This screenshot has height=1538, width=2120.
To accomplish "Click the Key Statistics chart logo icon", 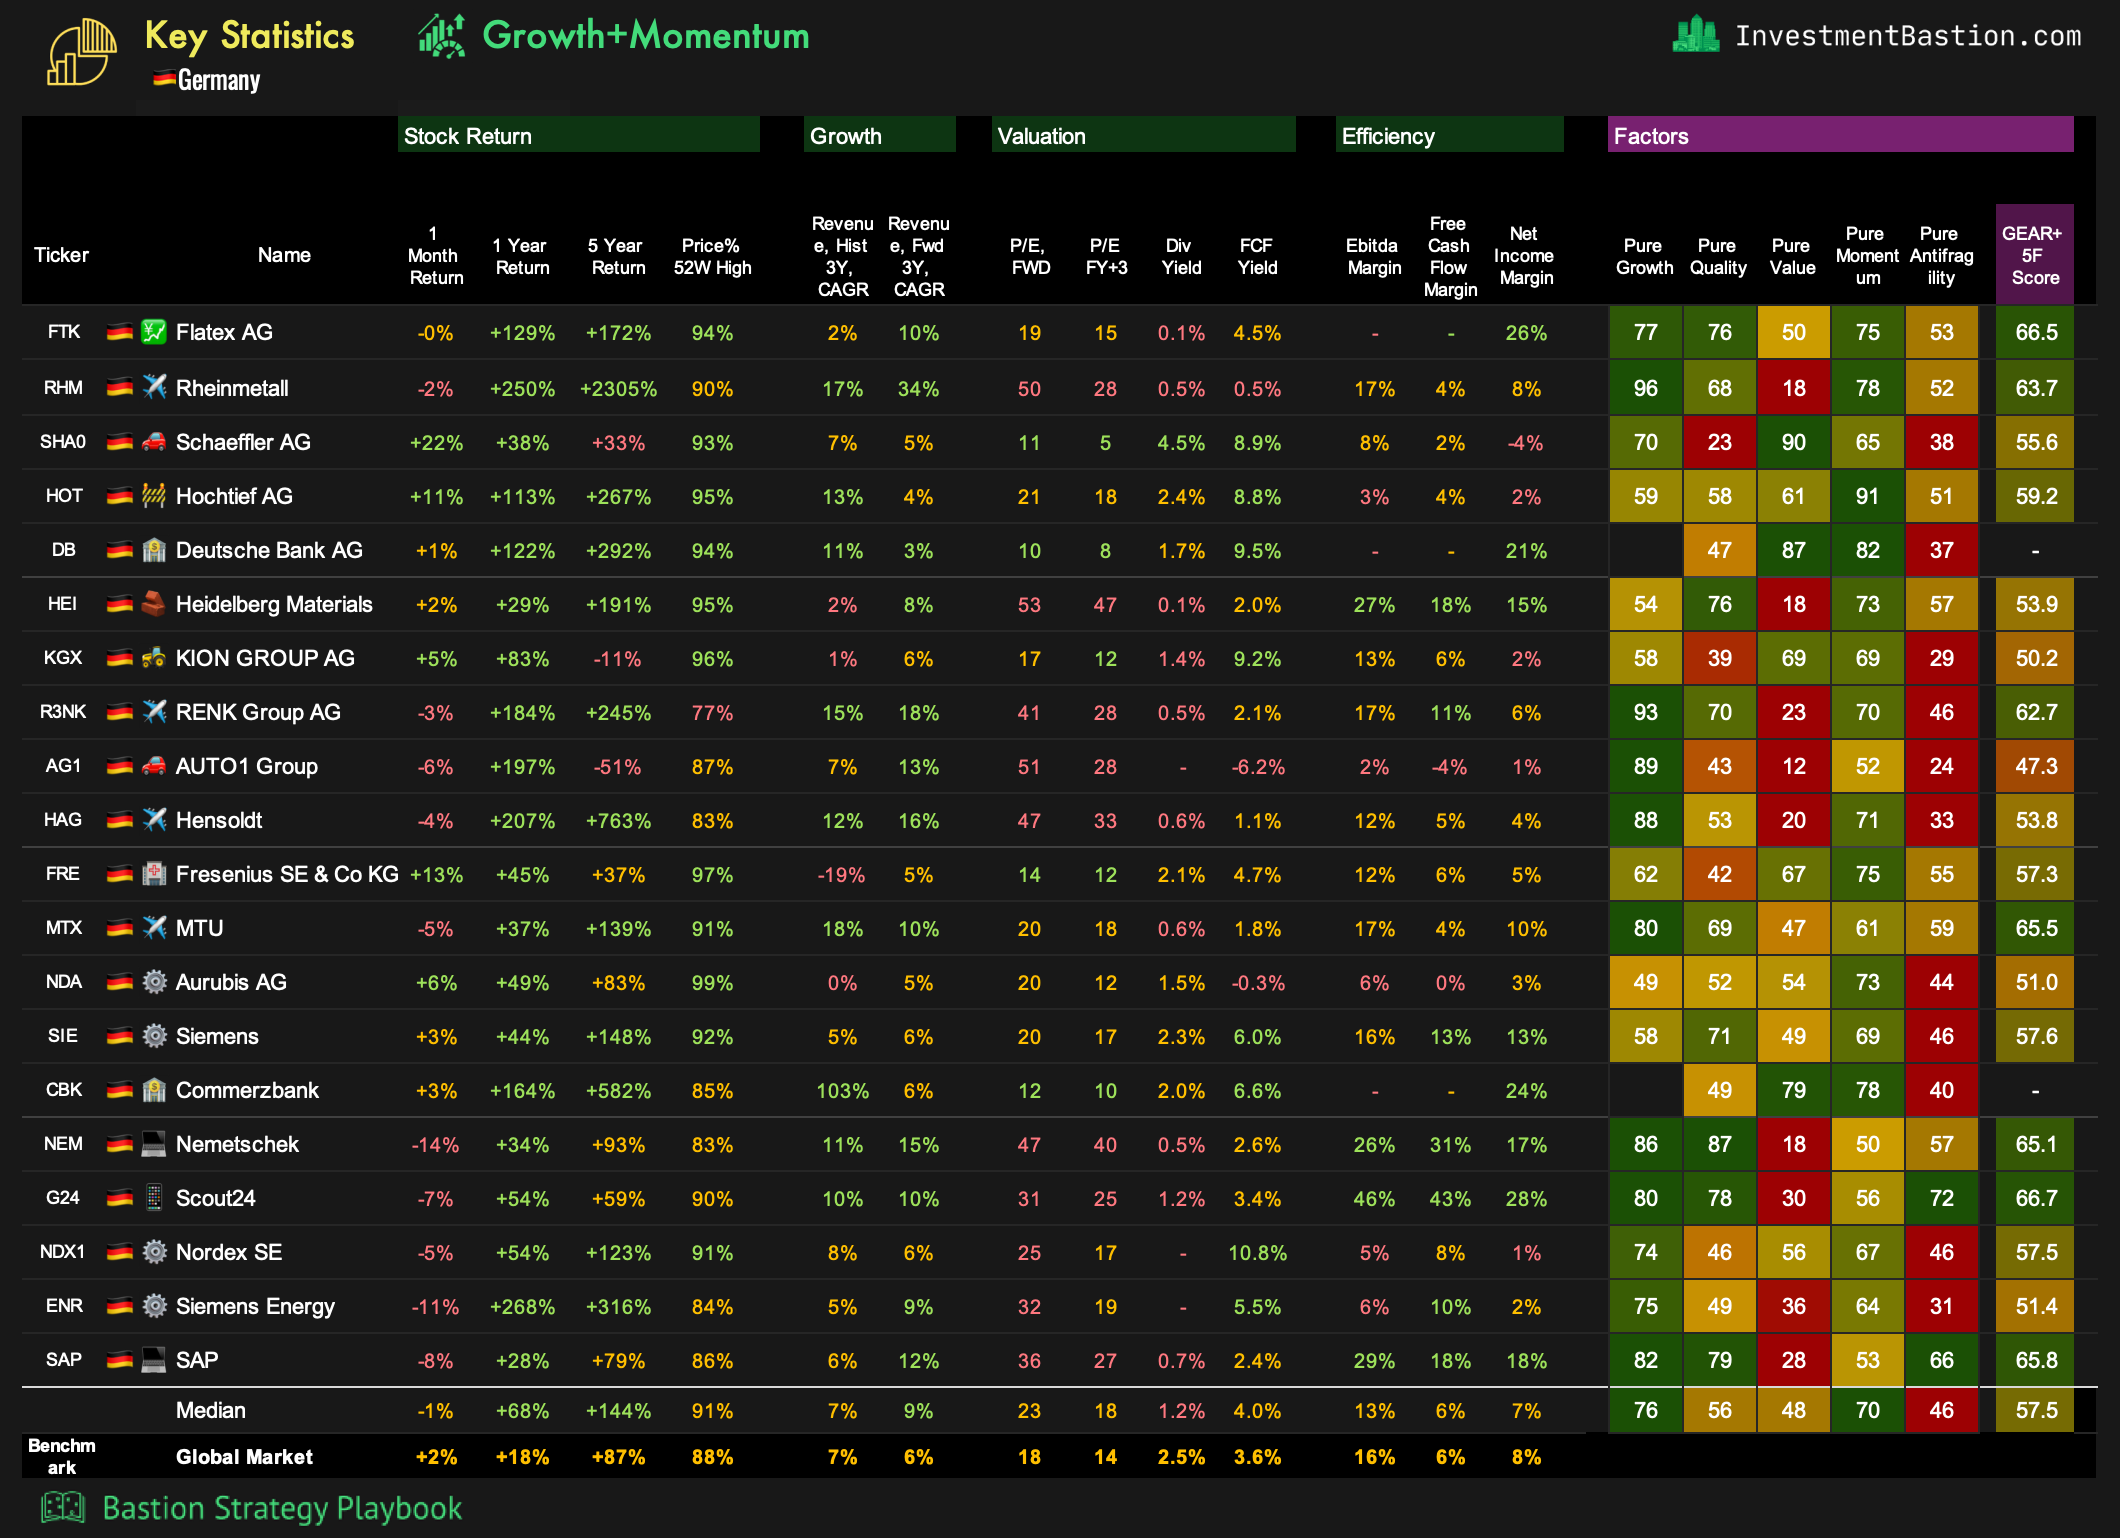I will click(x=81, y=51).
